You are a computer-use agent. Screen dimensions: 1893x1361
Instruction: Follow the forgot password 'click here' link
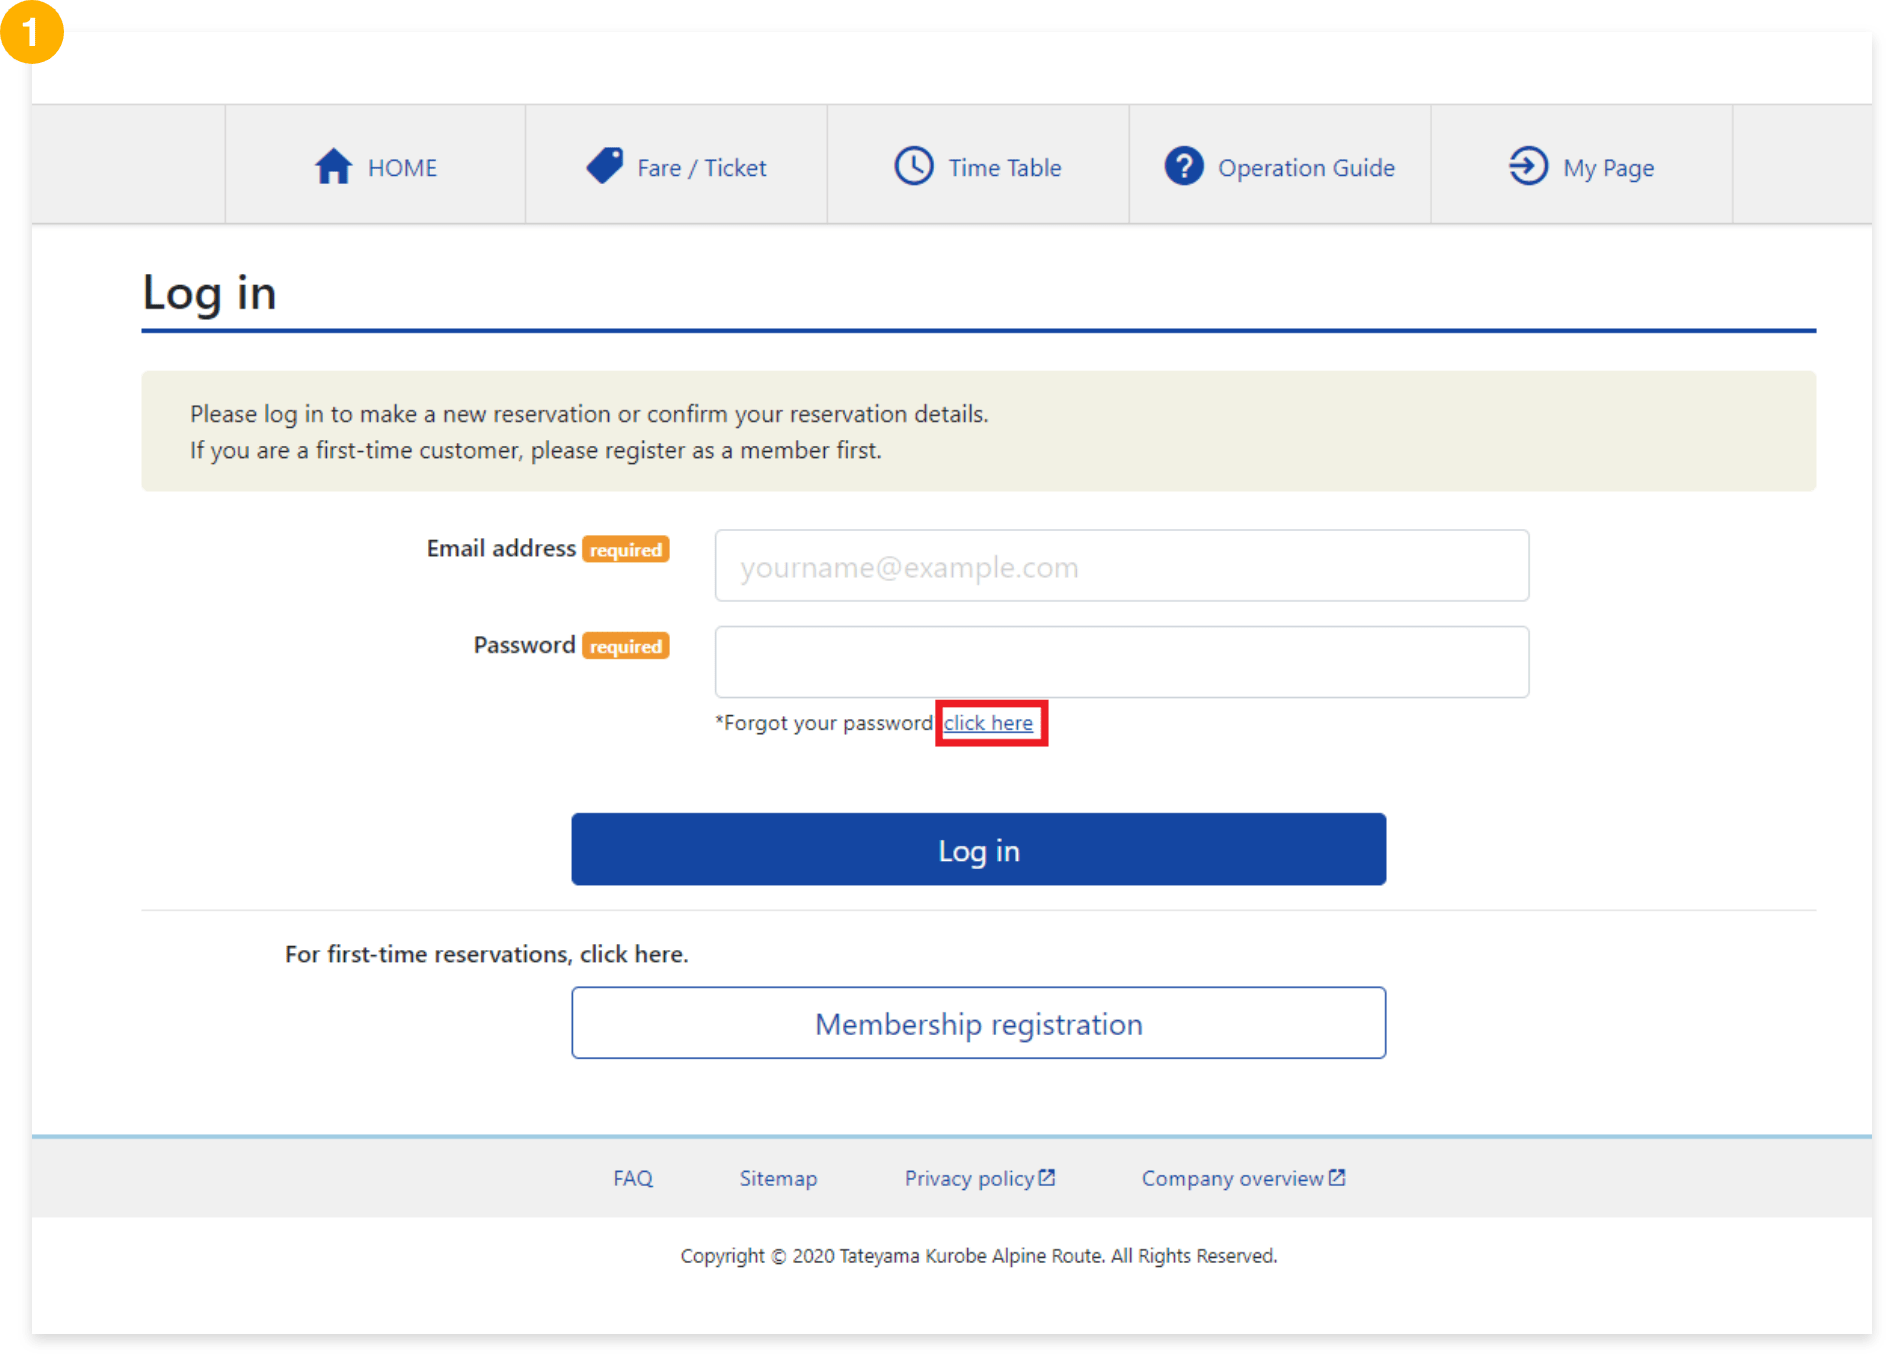tap(988, 723)
